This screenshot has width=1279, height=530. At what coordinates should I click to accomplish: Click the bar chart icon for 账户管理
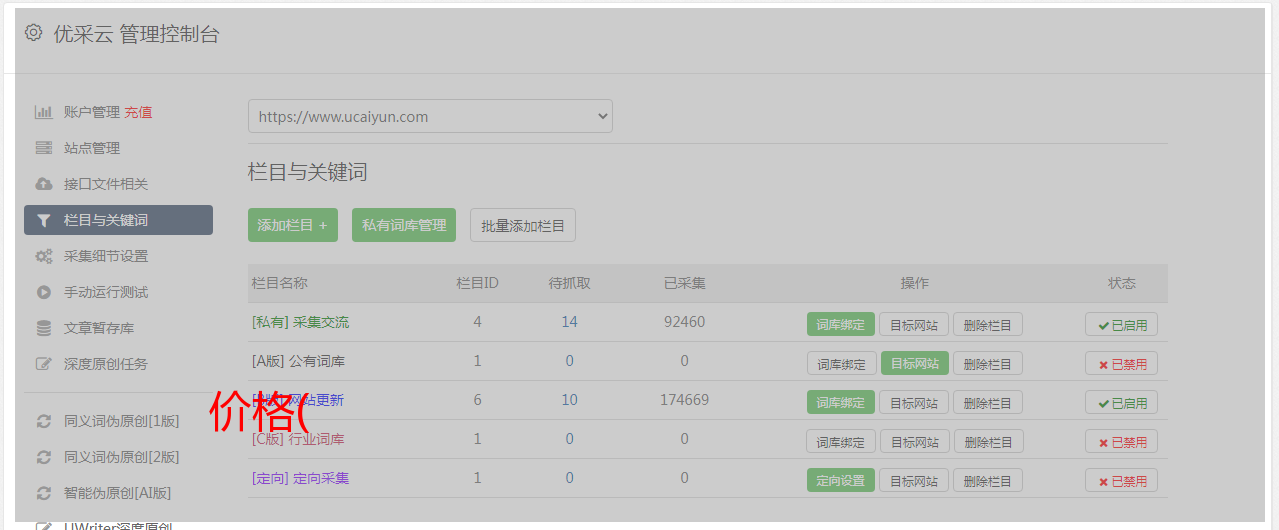(44, 112)
